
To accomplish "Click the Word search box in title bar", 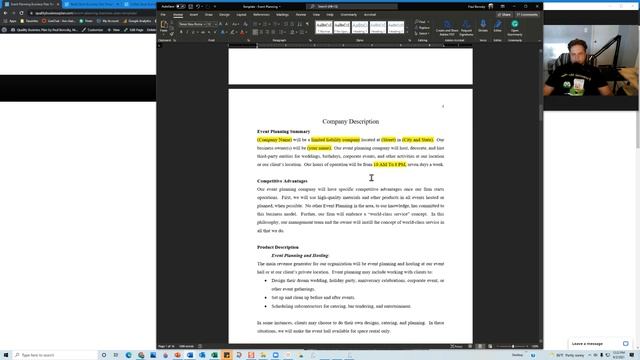I will pos(352,7).
